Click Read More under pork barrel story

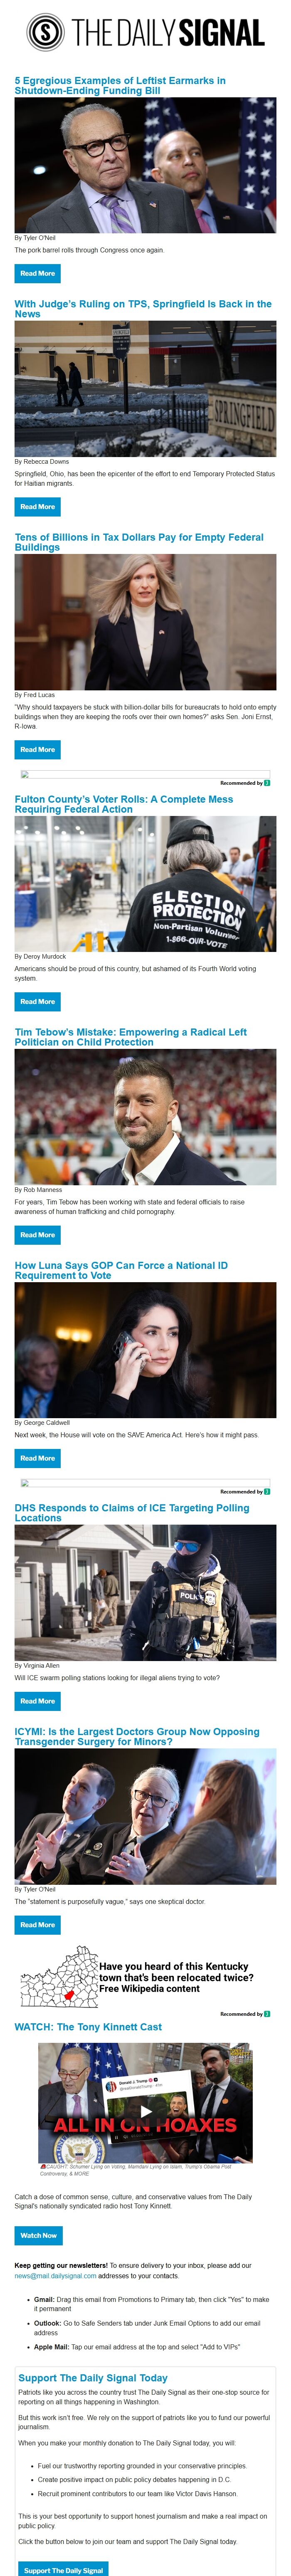point(38,273)
